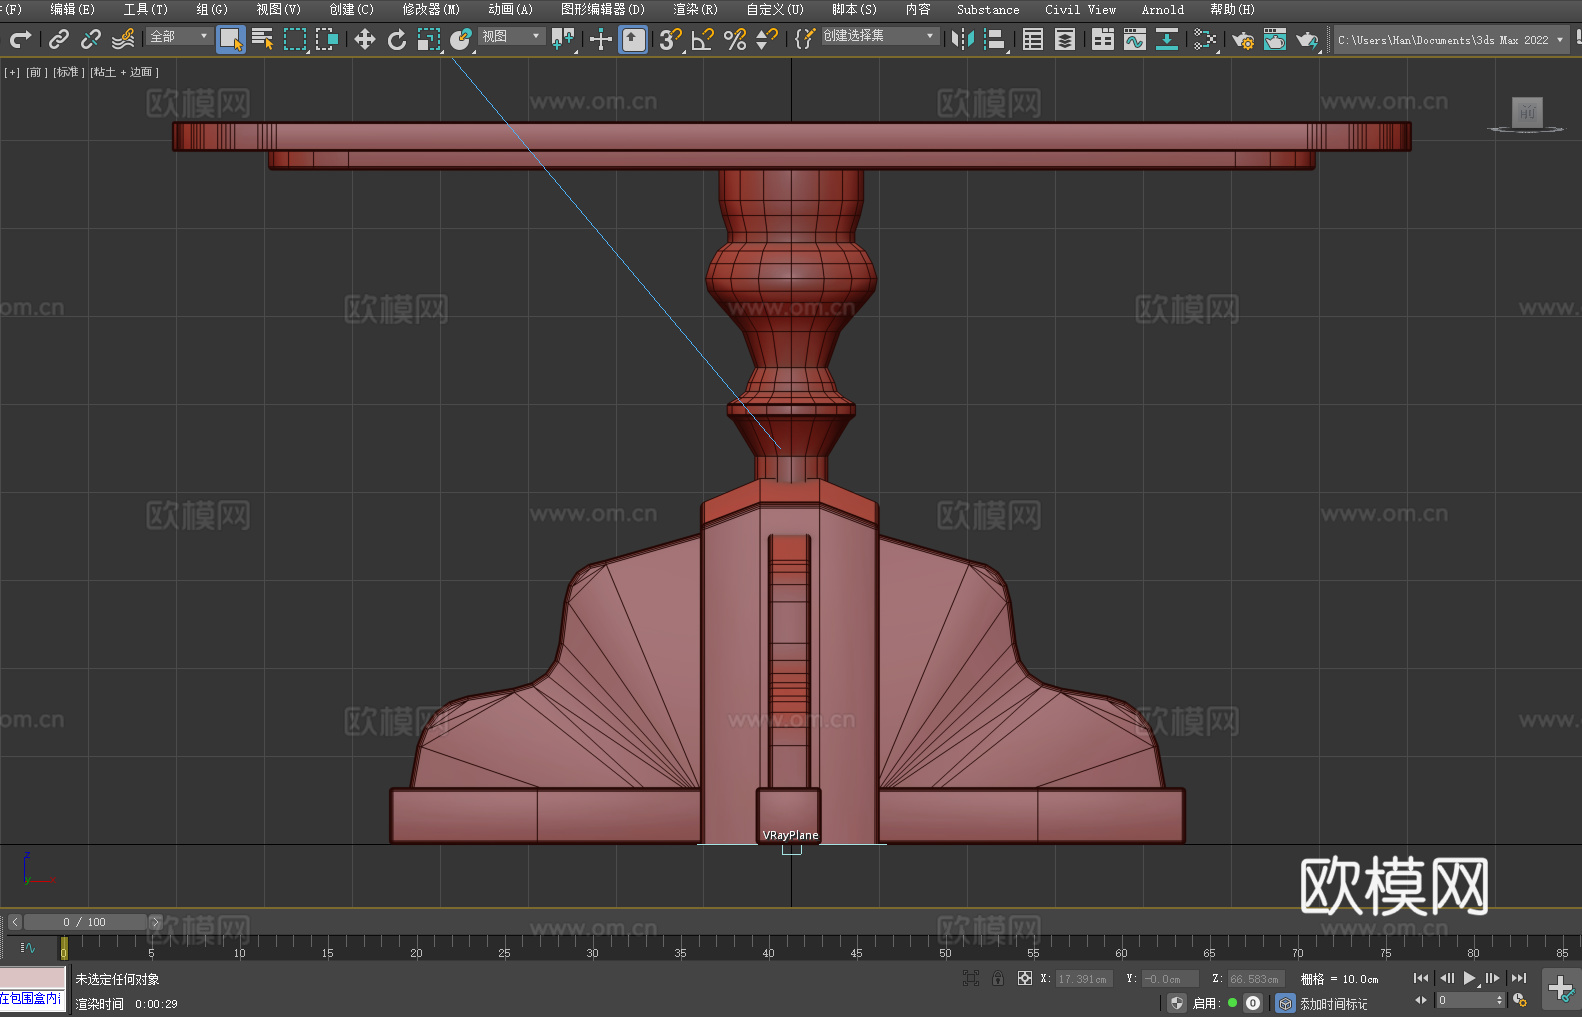This screenshot has height=1017, width=1582.
Task: Activate Select and Rotate tool
Action: (397, 39)
